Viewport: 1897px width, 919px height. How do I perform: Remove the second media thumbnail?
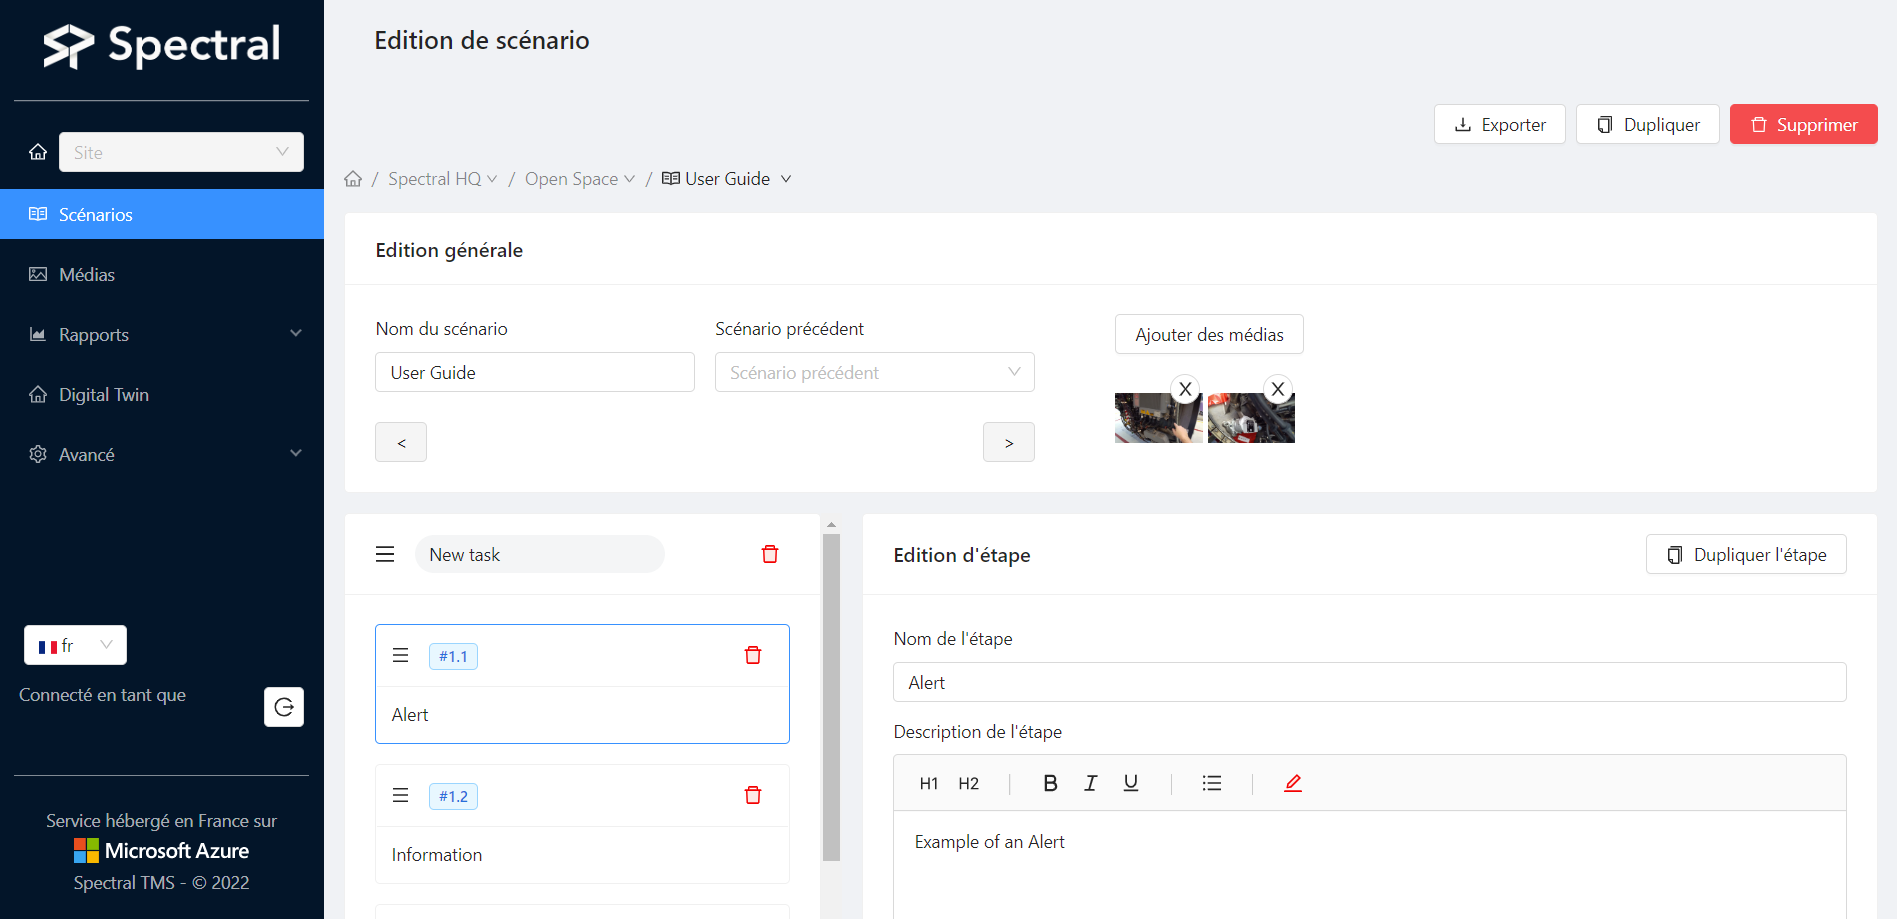[x=1278, y=389]
